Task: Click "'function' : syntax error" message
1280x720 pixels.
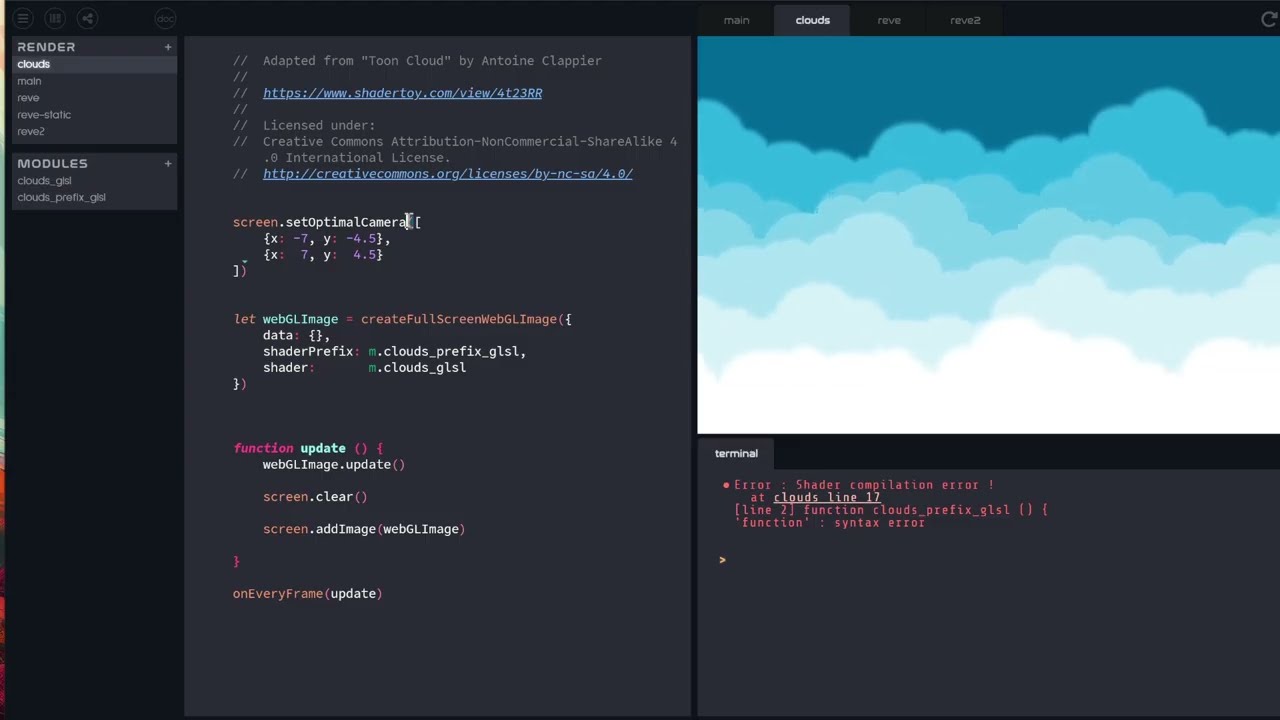Action: (x=830, y=522)
